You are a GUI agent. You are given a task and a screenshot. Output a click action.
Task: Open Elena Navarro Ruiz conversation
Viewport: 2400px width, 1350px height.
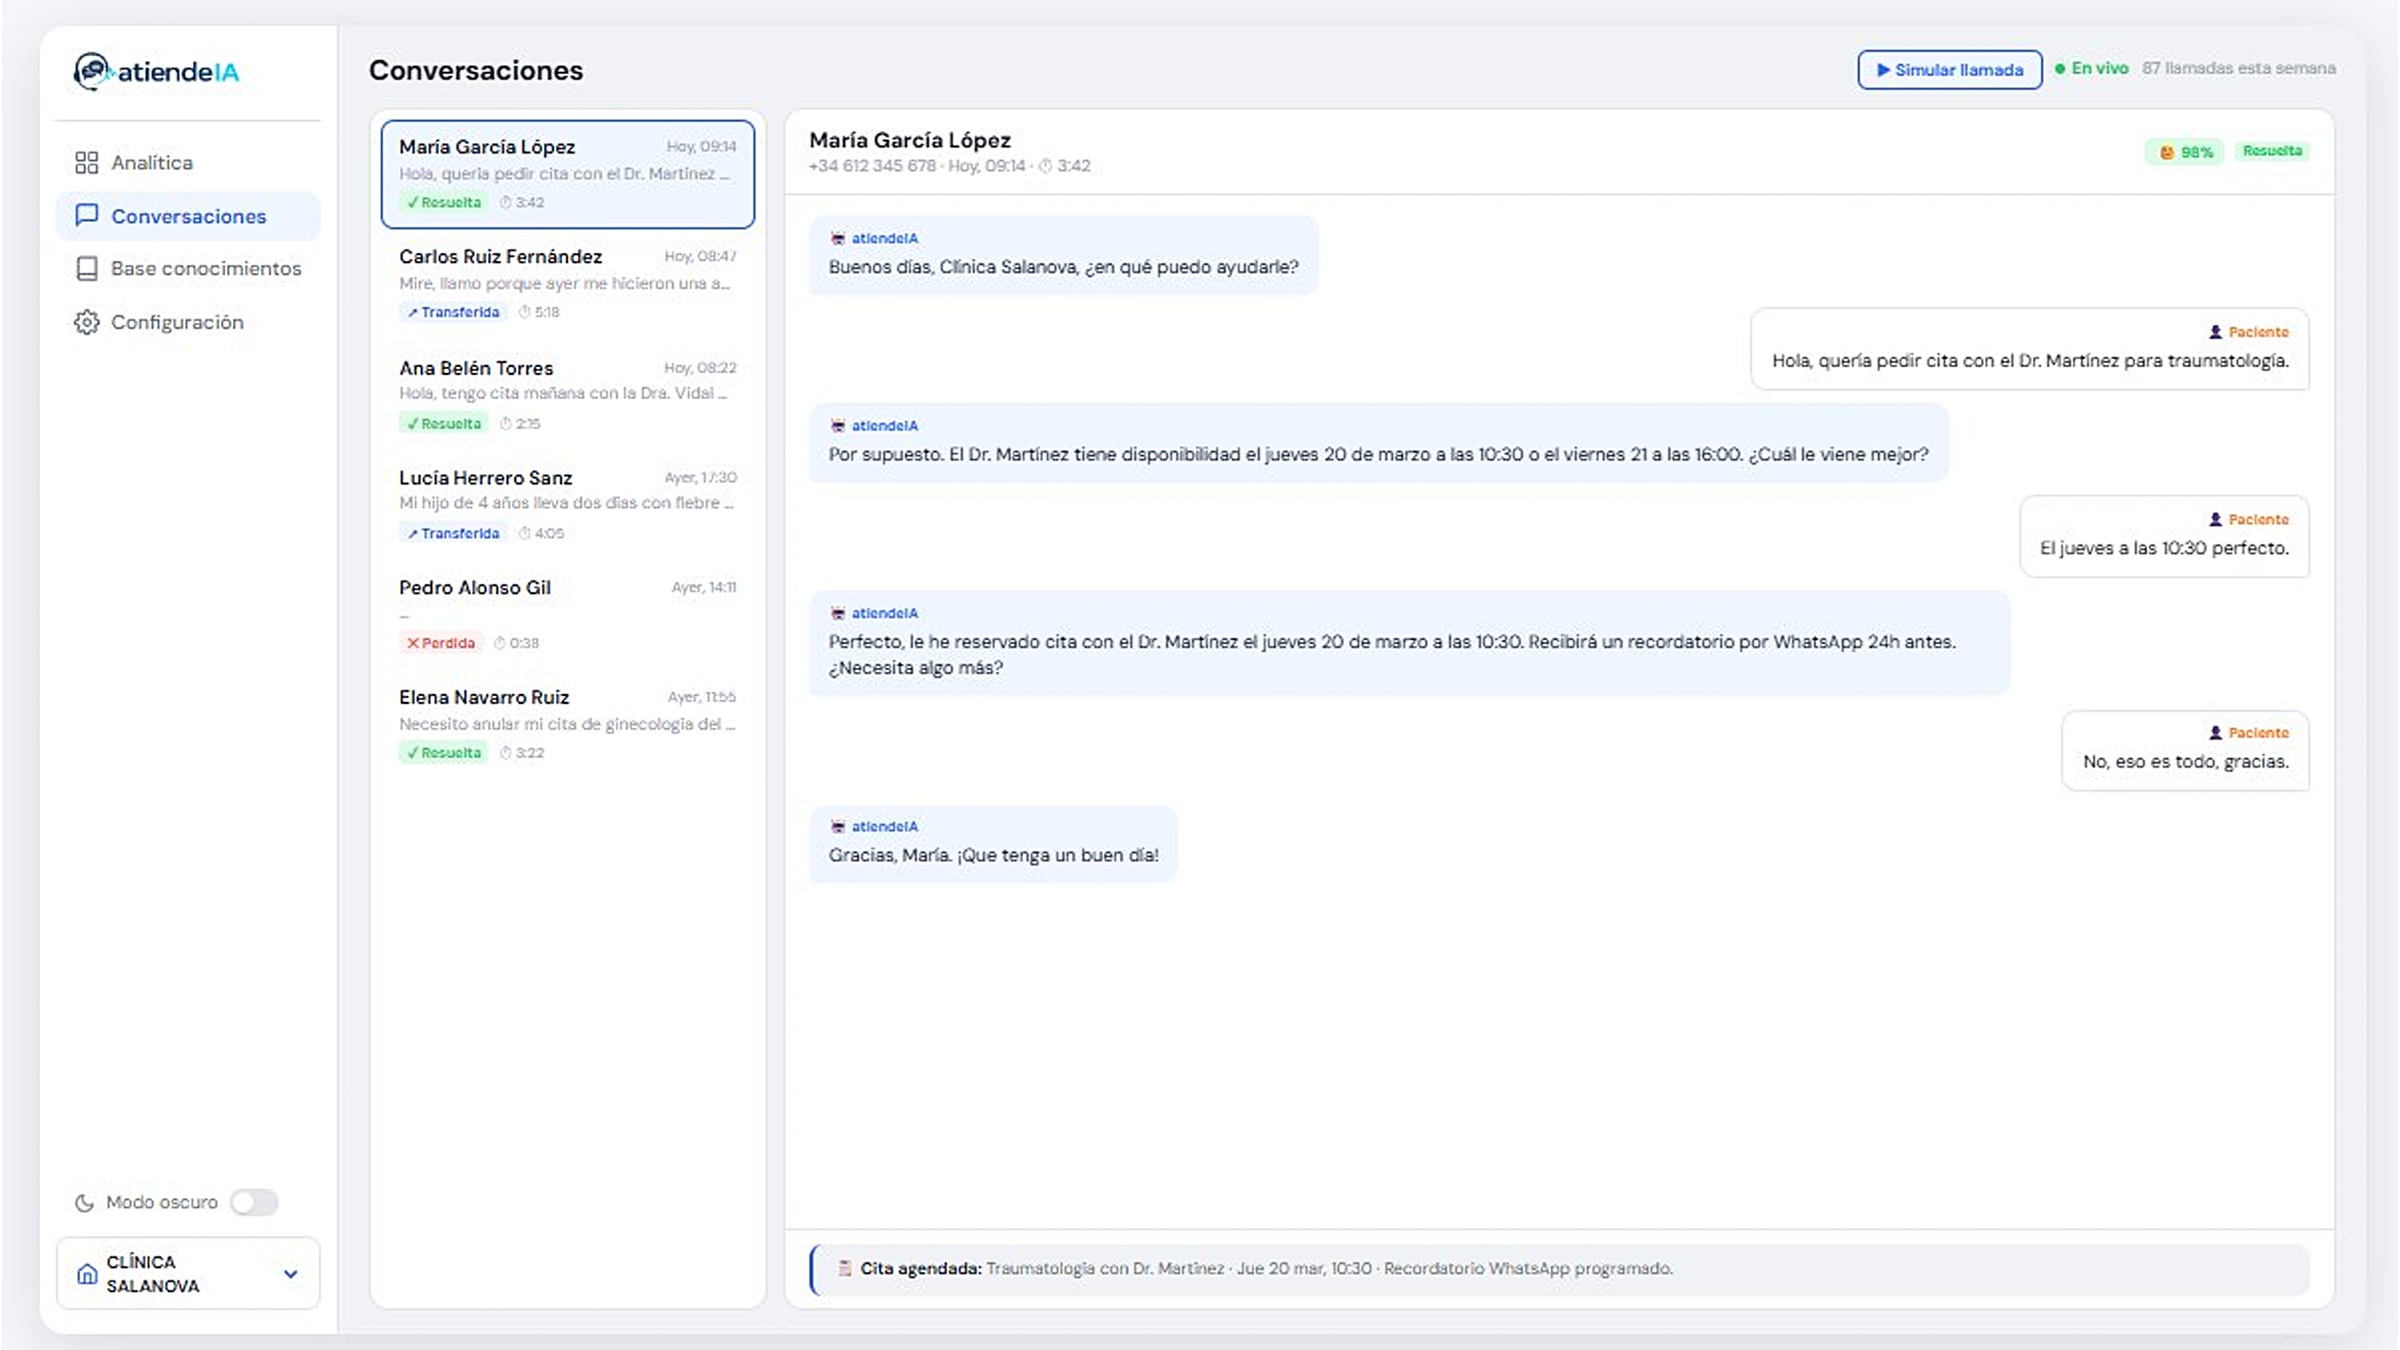567,723
